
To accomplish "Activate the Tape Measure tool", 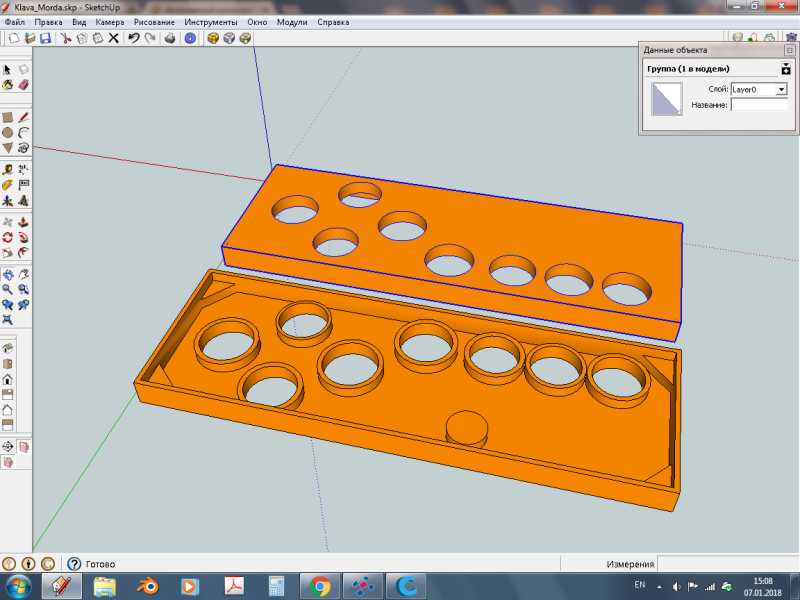I will tap(7, 169).
